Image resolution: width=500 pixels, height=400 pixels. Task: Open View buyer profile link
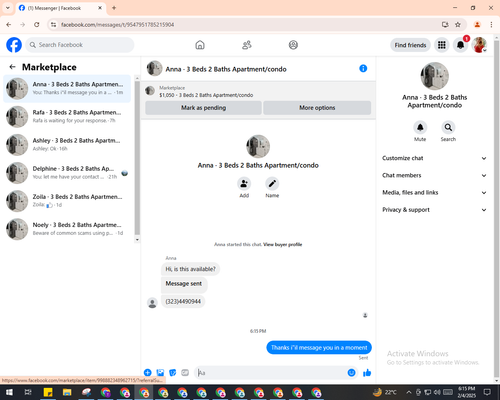click(283, 245)
